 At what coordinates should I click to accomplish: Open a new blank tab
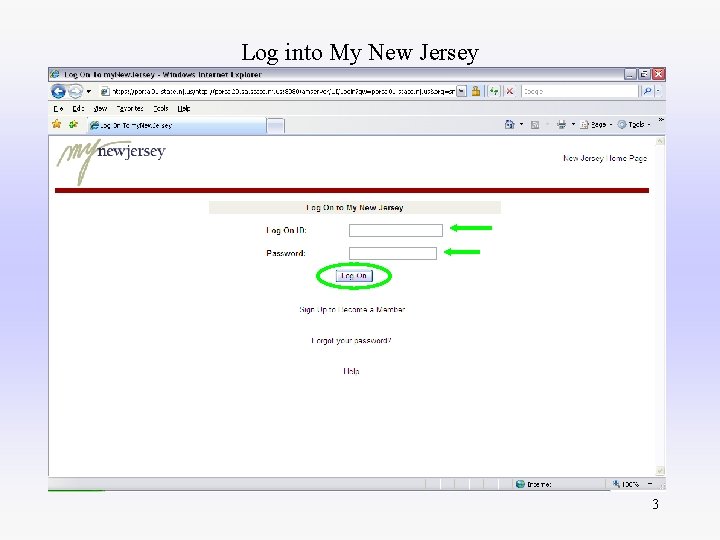[276, 126]
